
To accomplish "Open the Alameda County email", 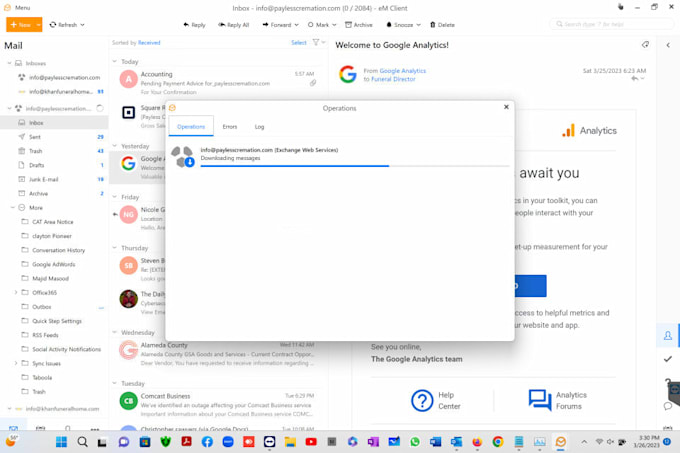I will pos(218,354).
